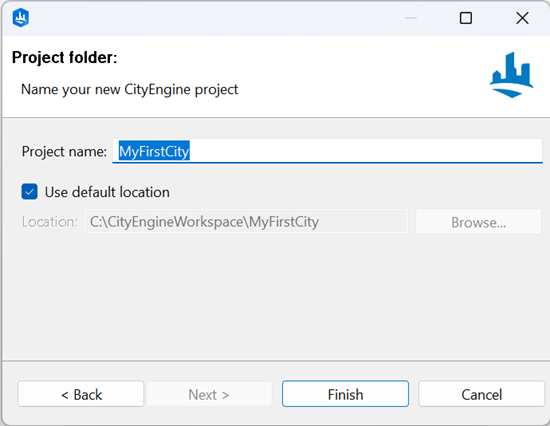
Task: Click the CityEngine icon in title bar
Action: [x=21, y=18]
